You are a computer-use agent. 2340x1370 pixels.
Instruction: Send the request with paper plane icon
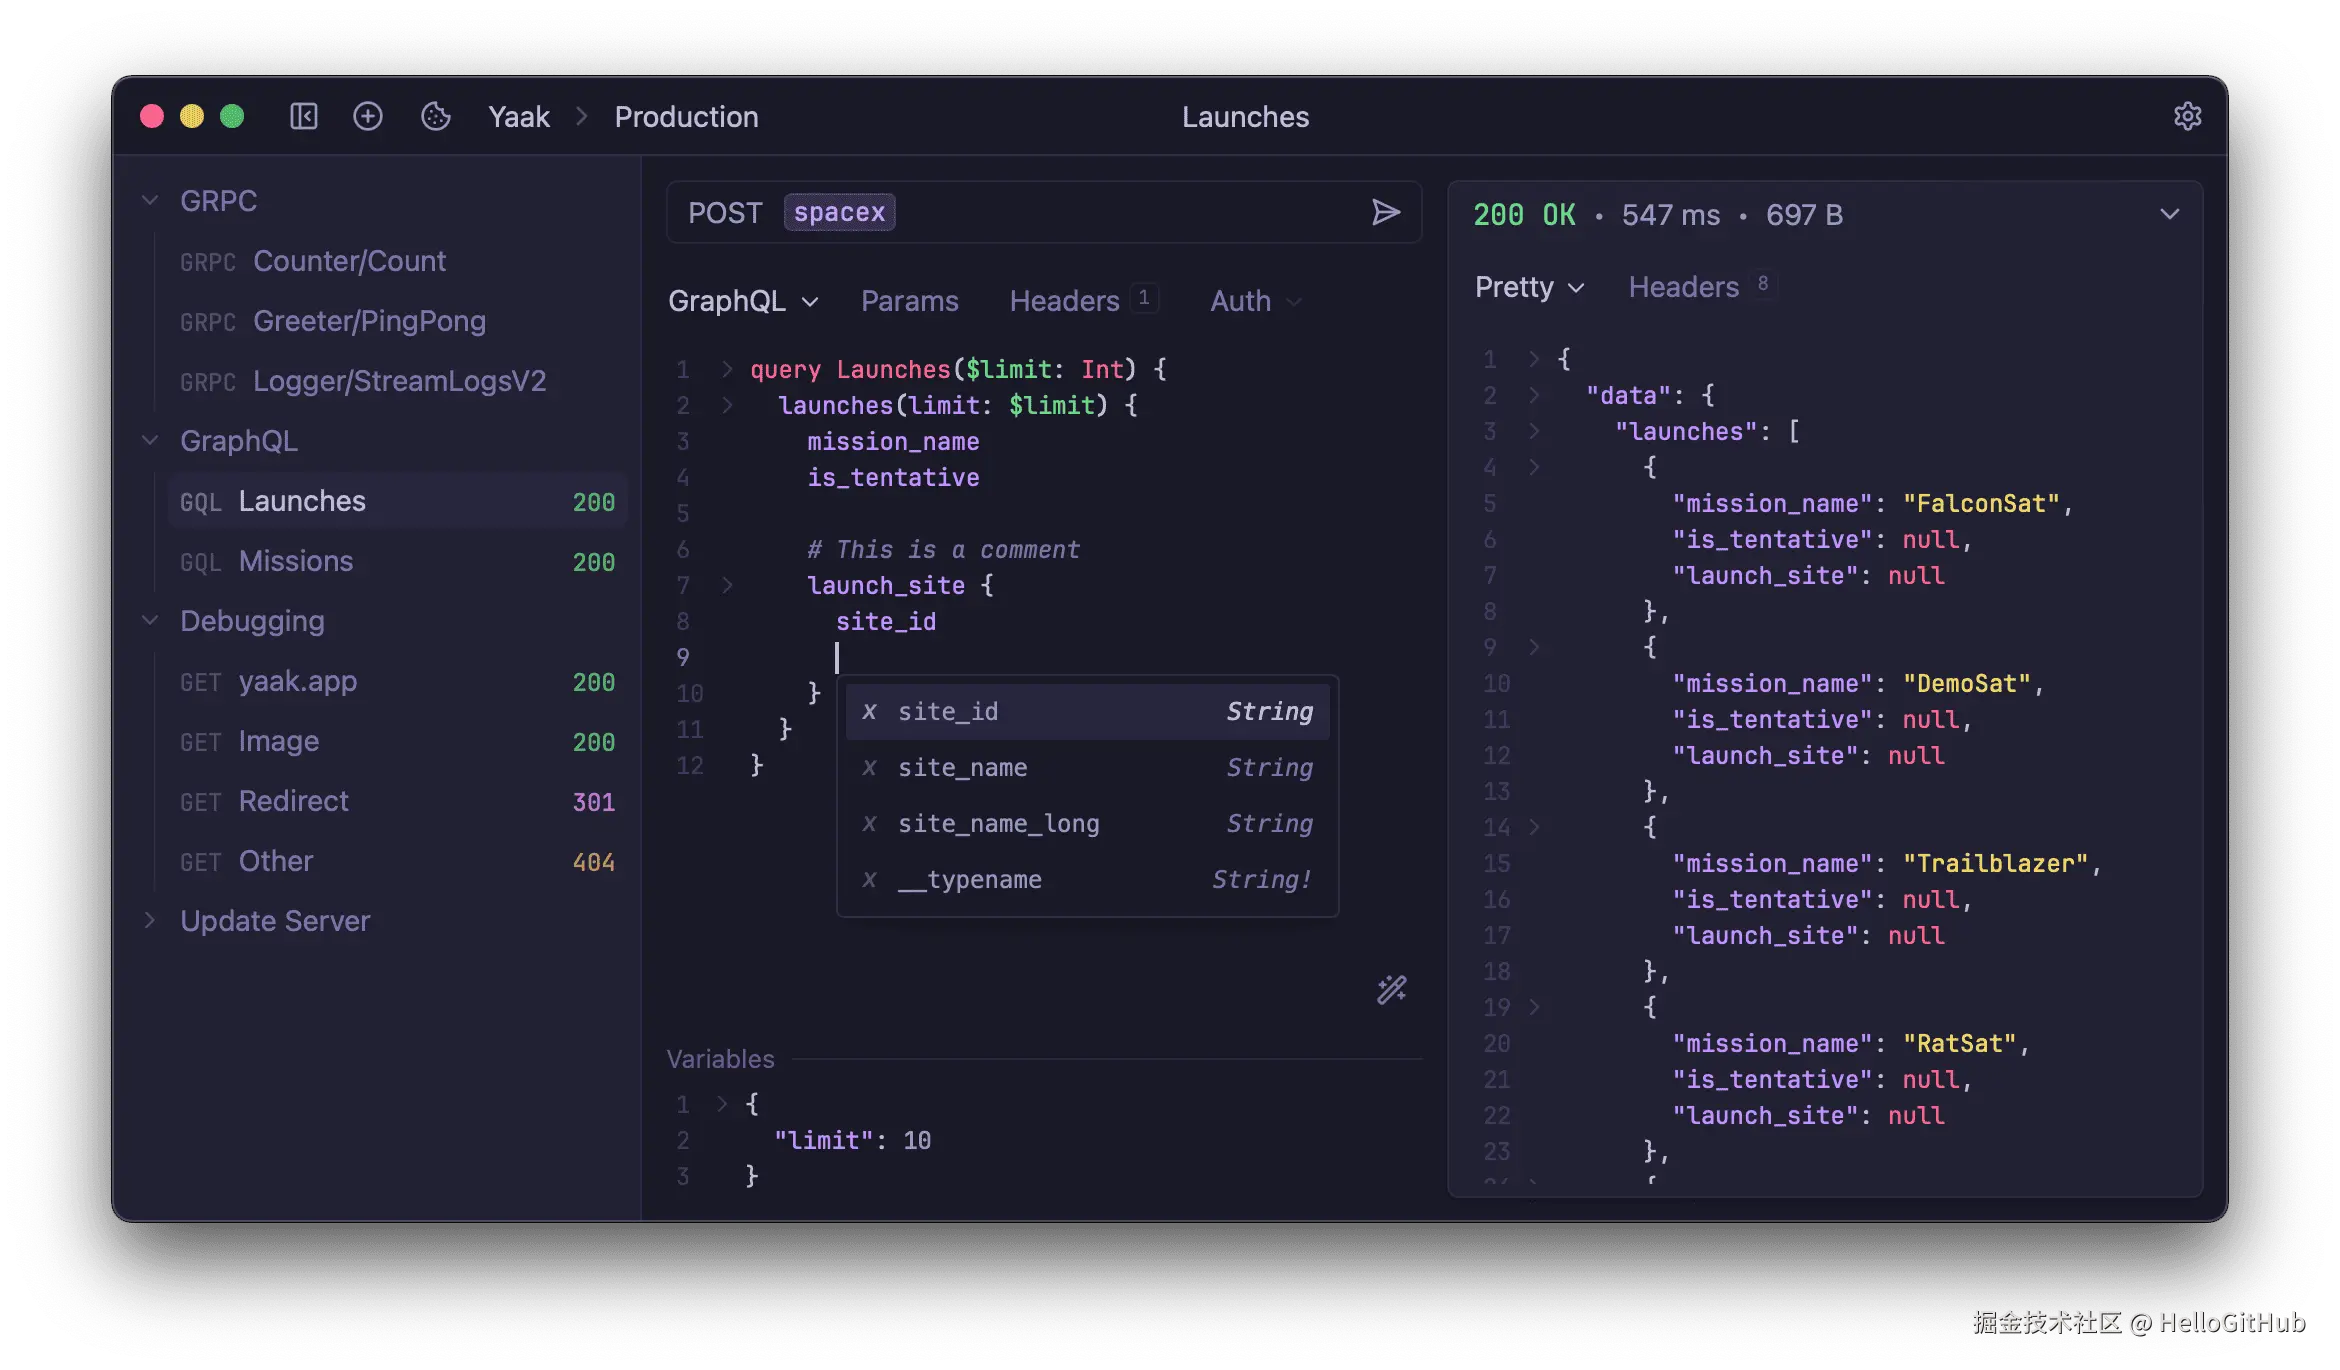[1385, 212]
